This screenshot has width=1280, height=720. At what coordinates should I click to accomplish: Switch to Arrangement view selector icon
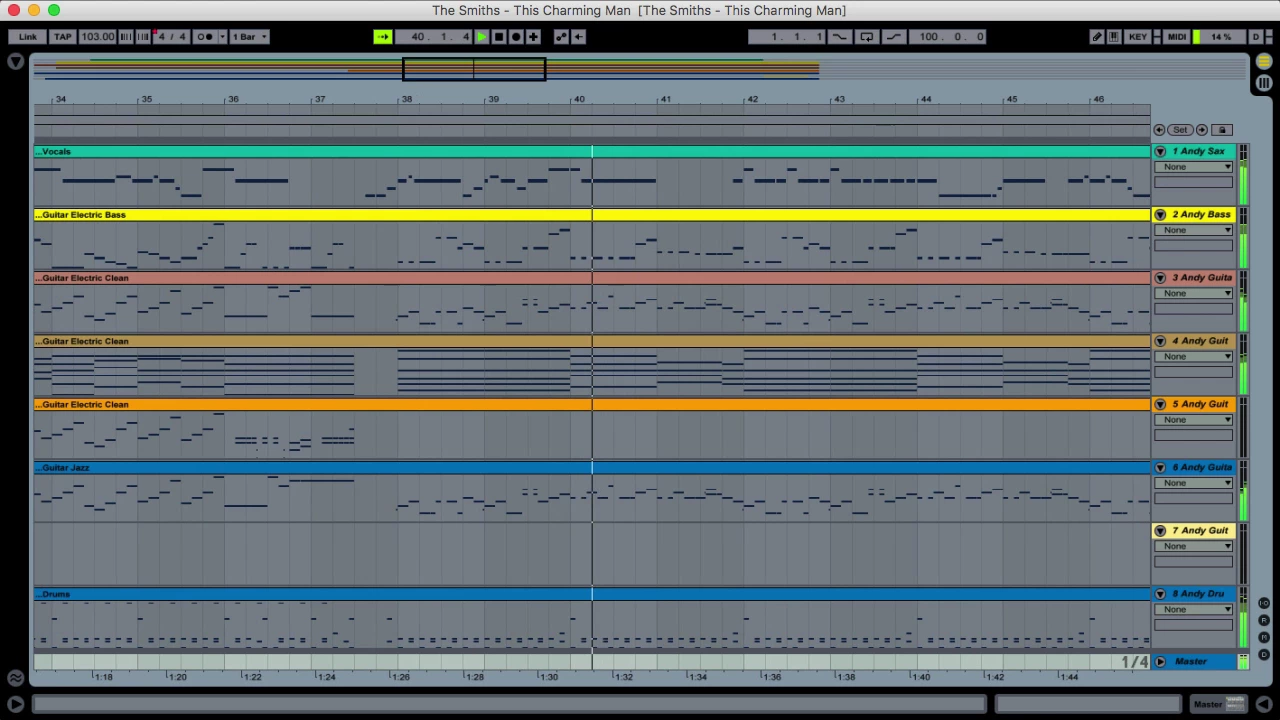pyautogui.click(x=1264, y=63)
